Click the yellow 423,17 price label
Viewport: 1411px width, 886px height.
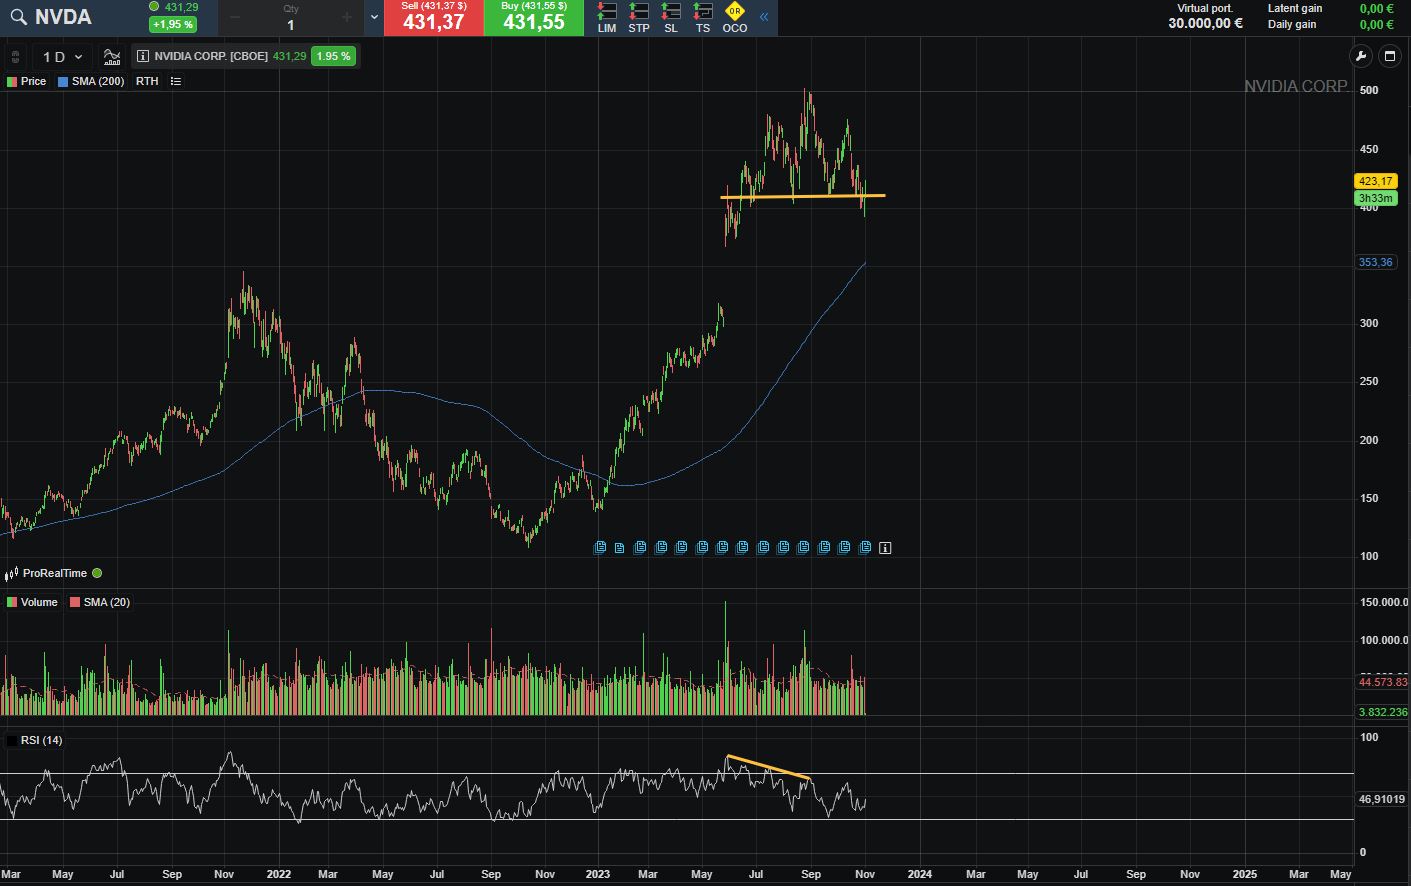click(x=1375, y=181)
